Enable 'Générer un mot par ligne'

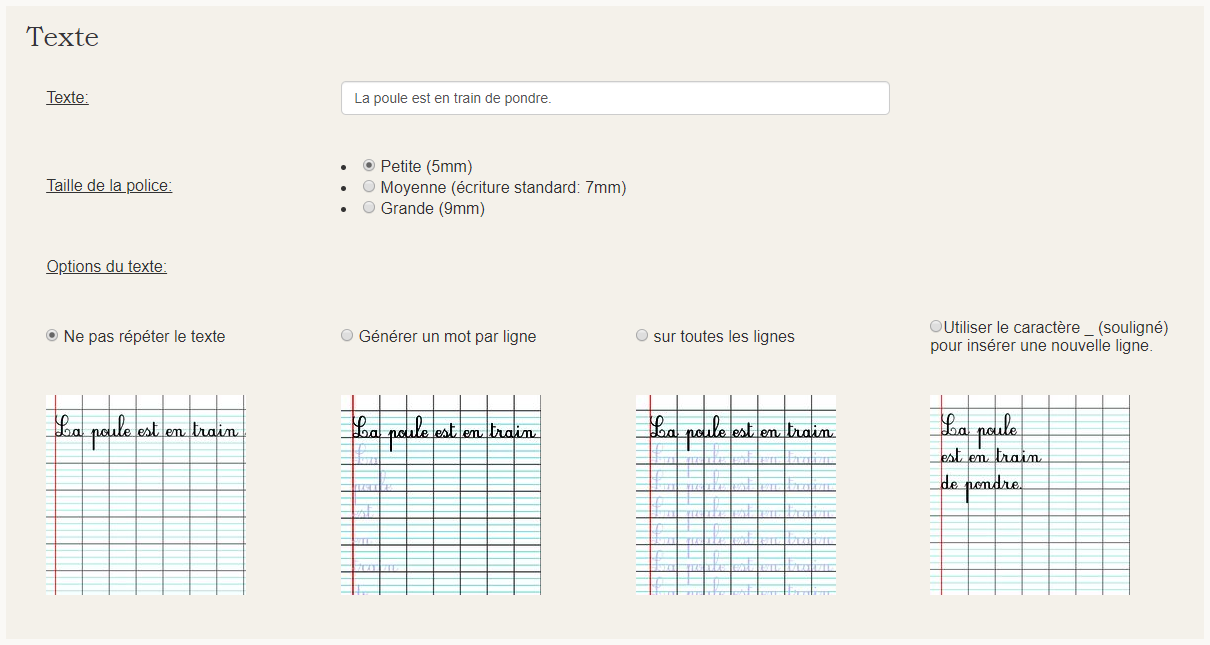coord(347,335)
